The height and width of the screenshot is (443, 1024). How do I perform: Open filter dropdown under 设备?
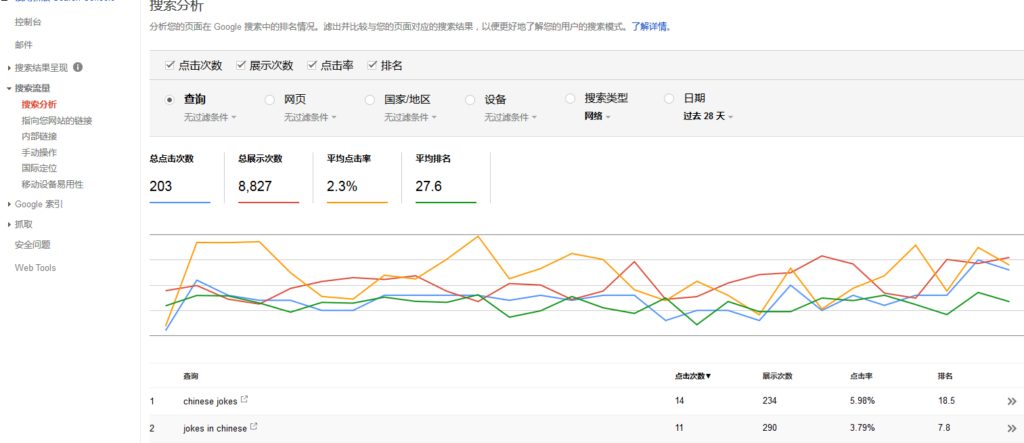pos(511,118)
